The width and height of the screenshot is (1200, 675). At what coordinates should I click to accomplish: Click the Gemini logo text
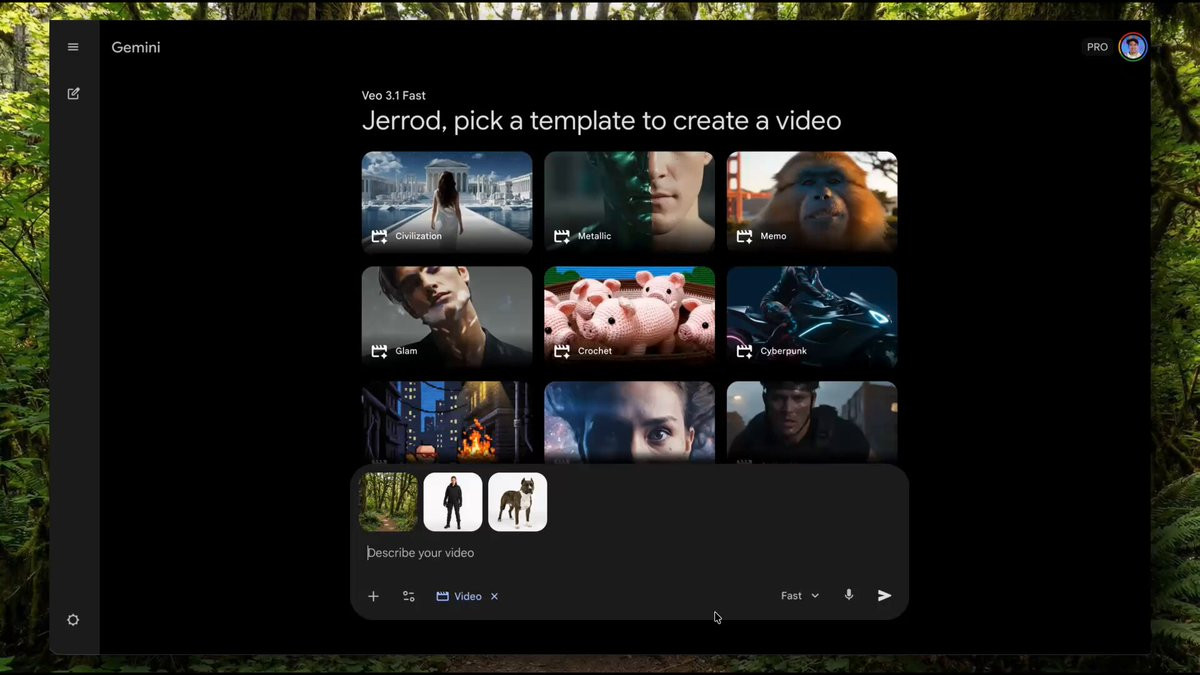(136, 47)
